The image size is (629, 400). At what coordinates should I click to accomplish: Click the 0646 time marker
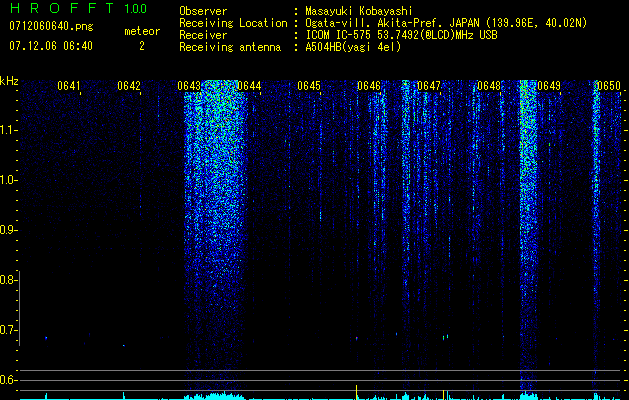tap(369, 86)
